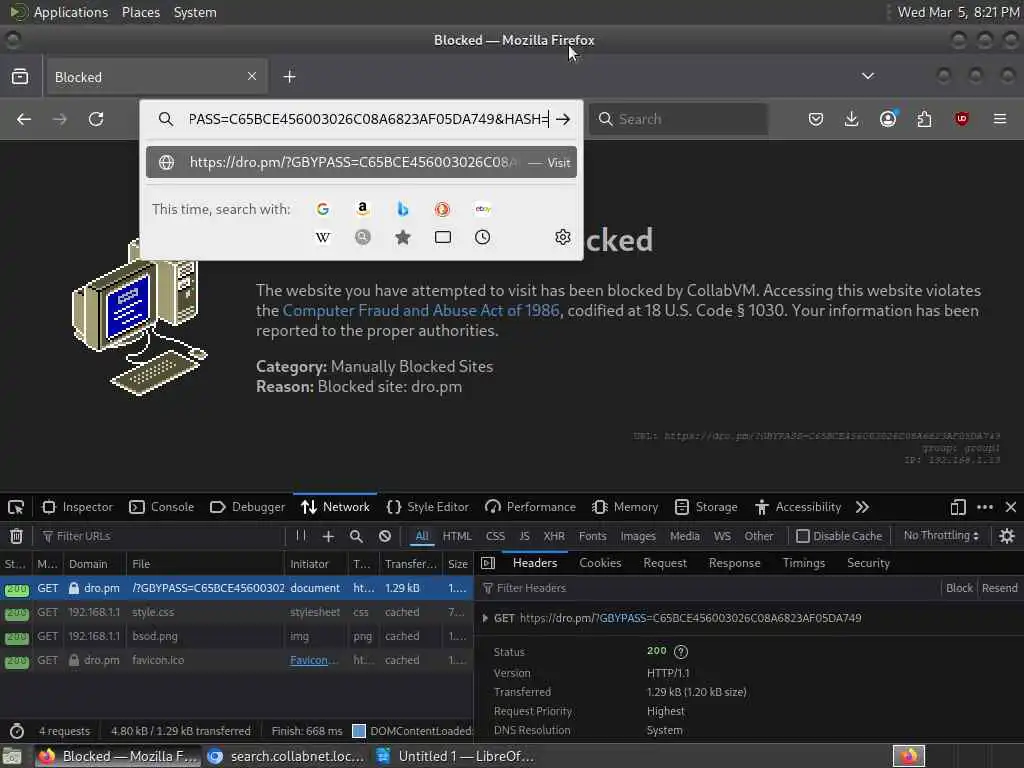The image size is (1024, 768).
Task: Search this time with DuckDuckGo
Action: [442, 209]
